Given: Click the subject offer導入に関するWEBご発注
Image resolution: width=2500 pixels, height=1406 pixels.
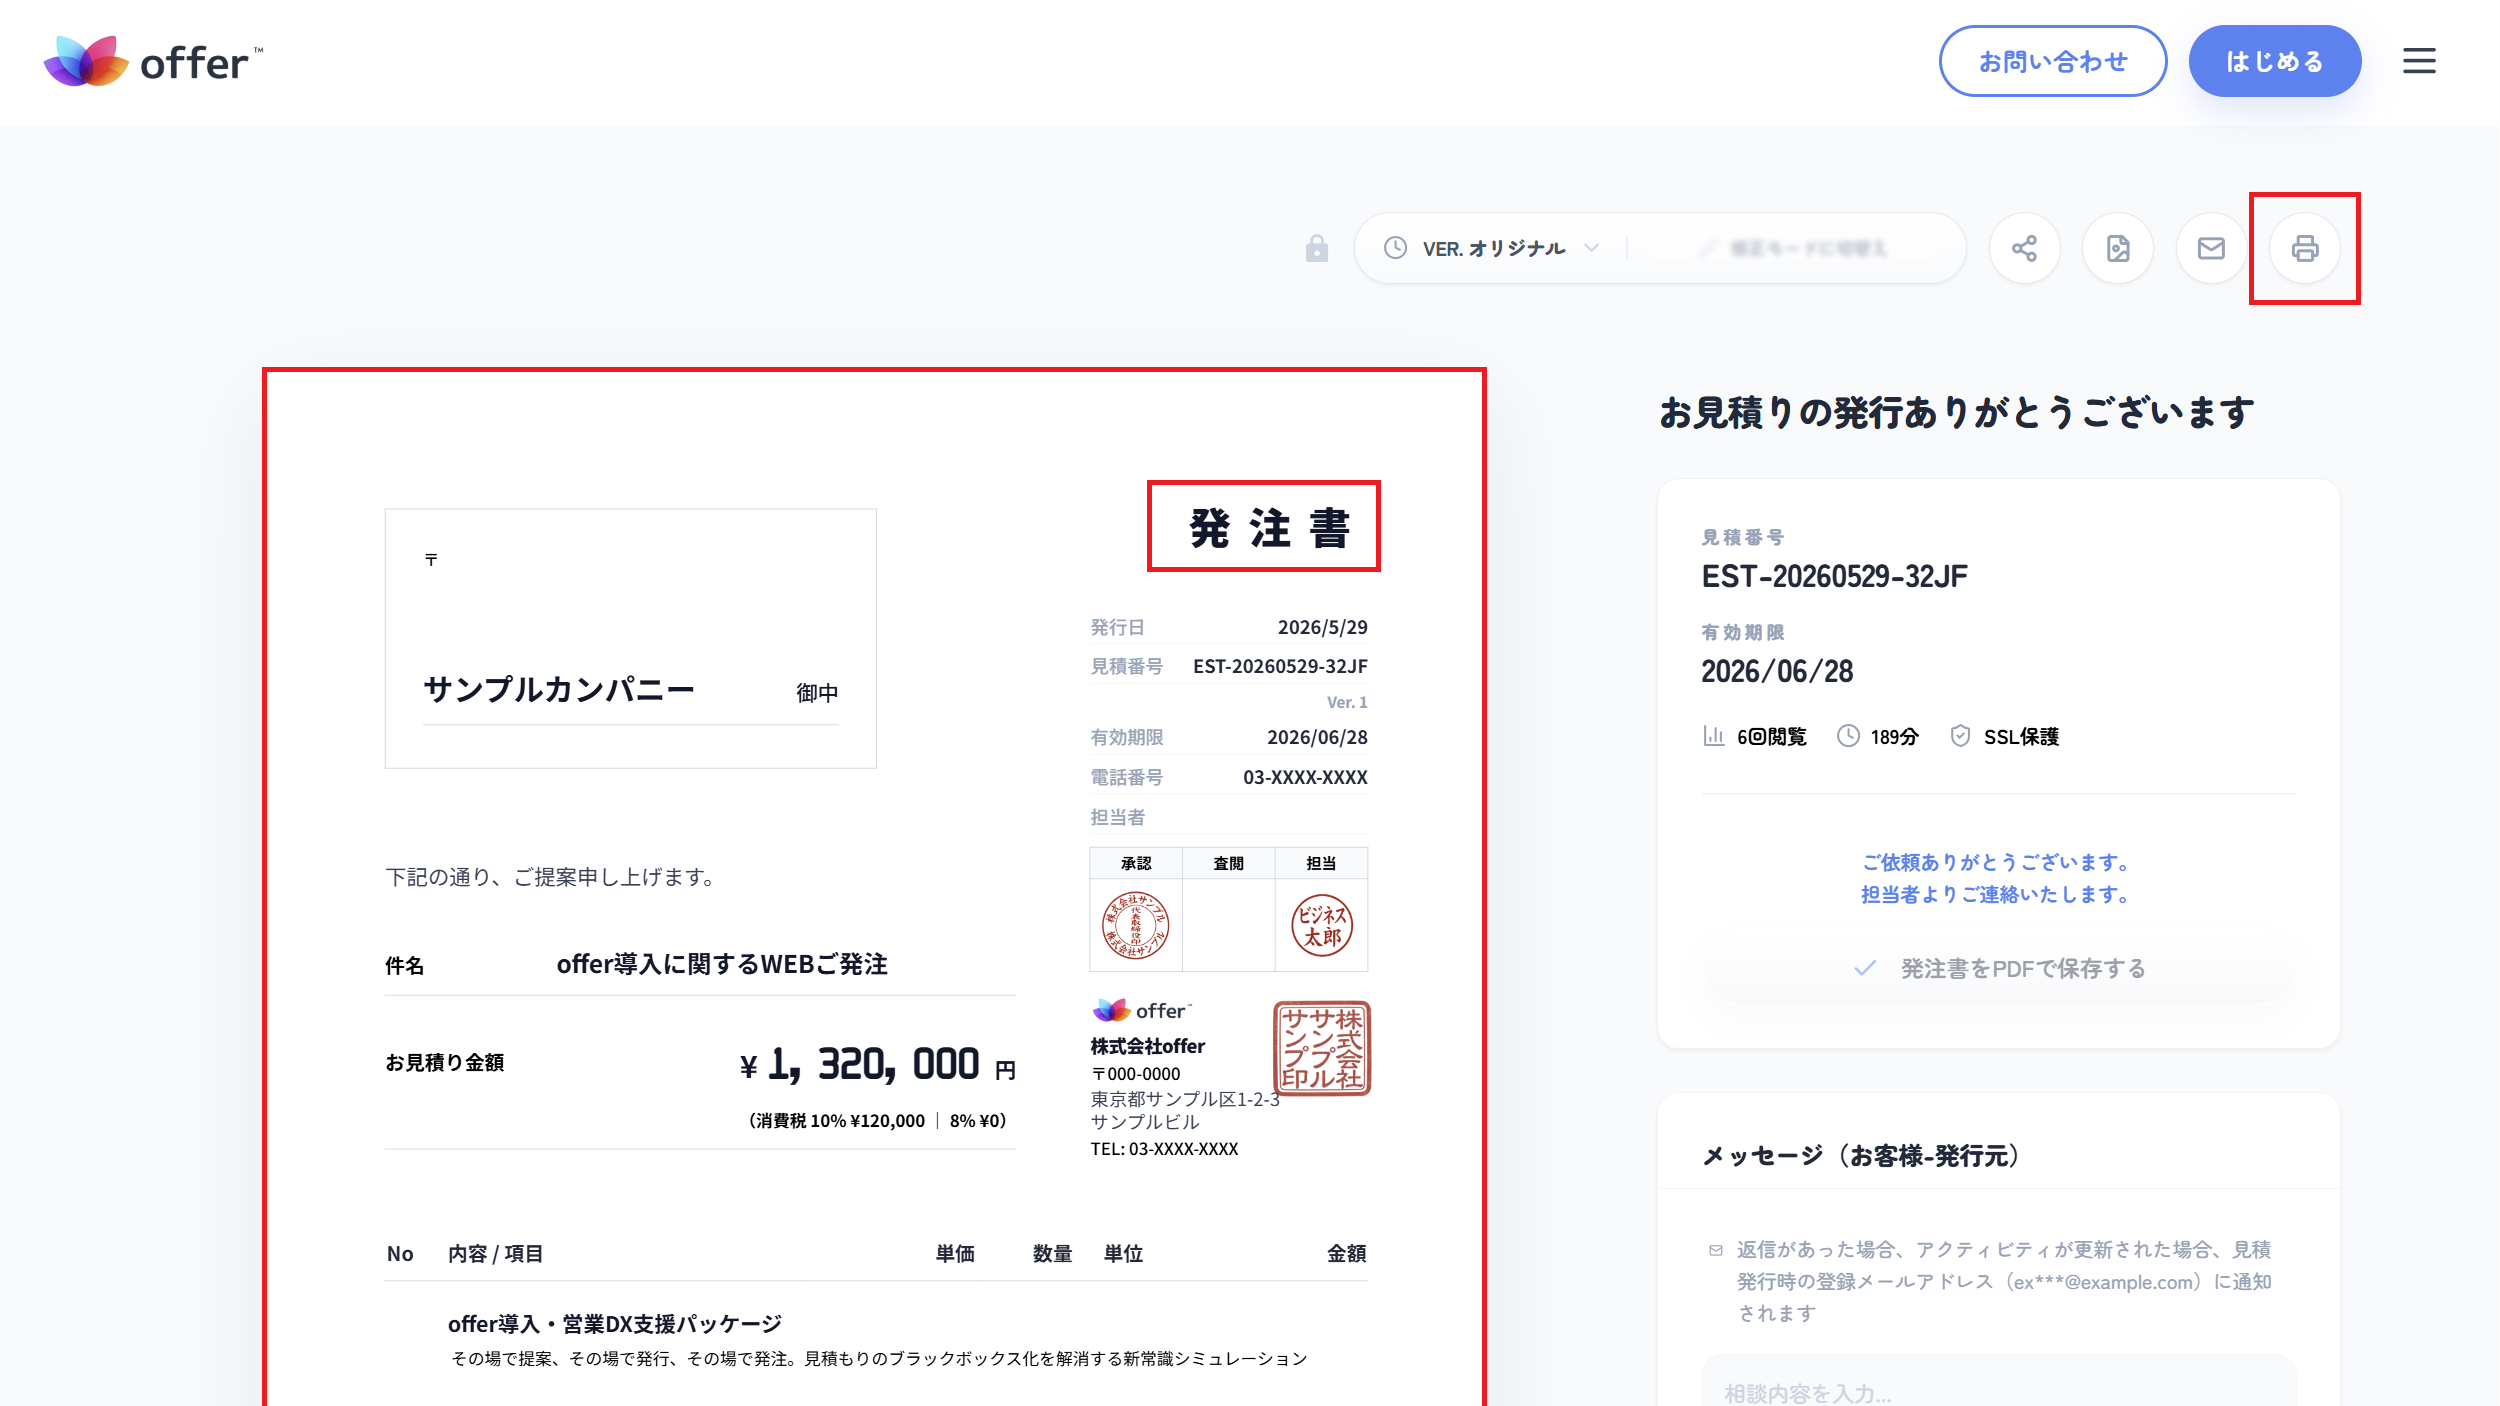Looking at the screenshot, I should tap(722, 964).
